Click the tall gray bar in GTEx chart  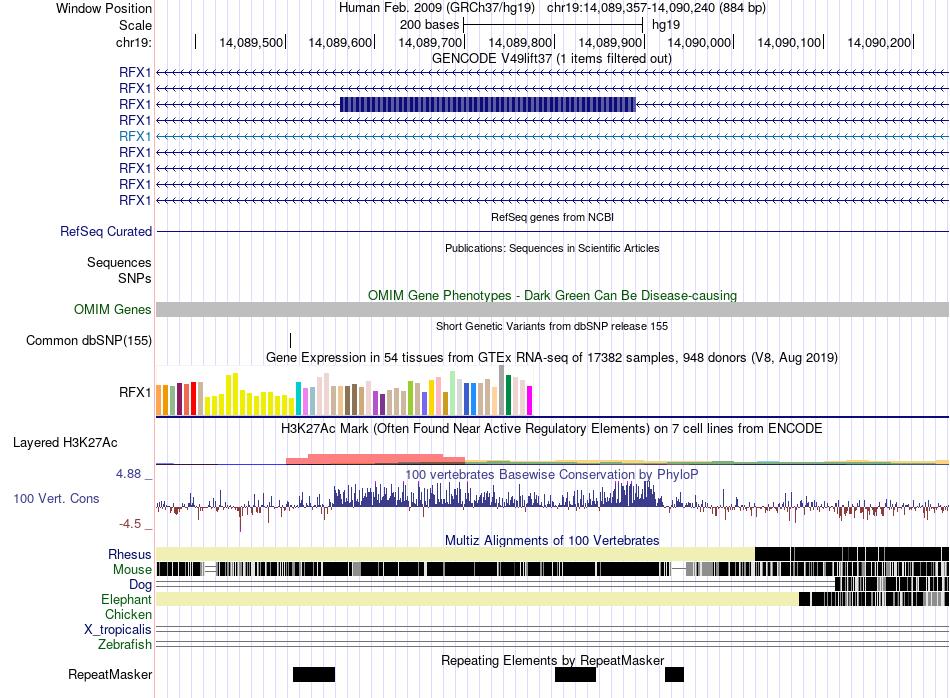coord(501,390)
